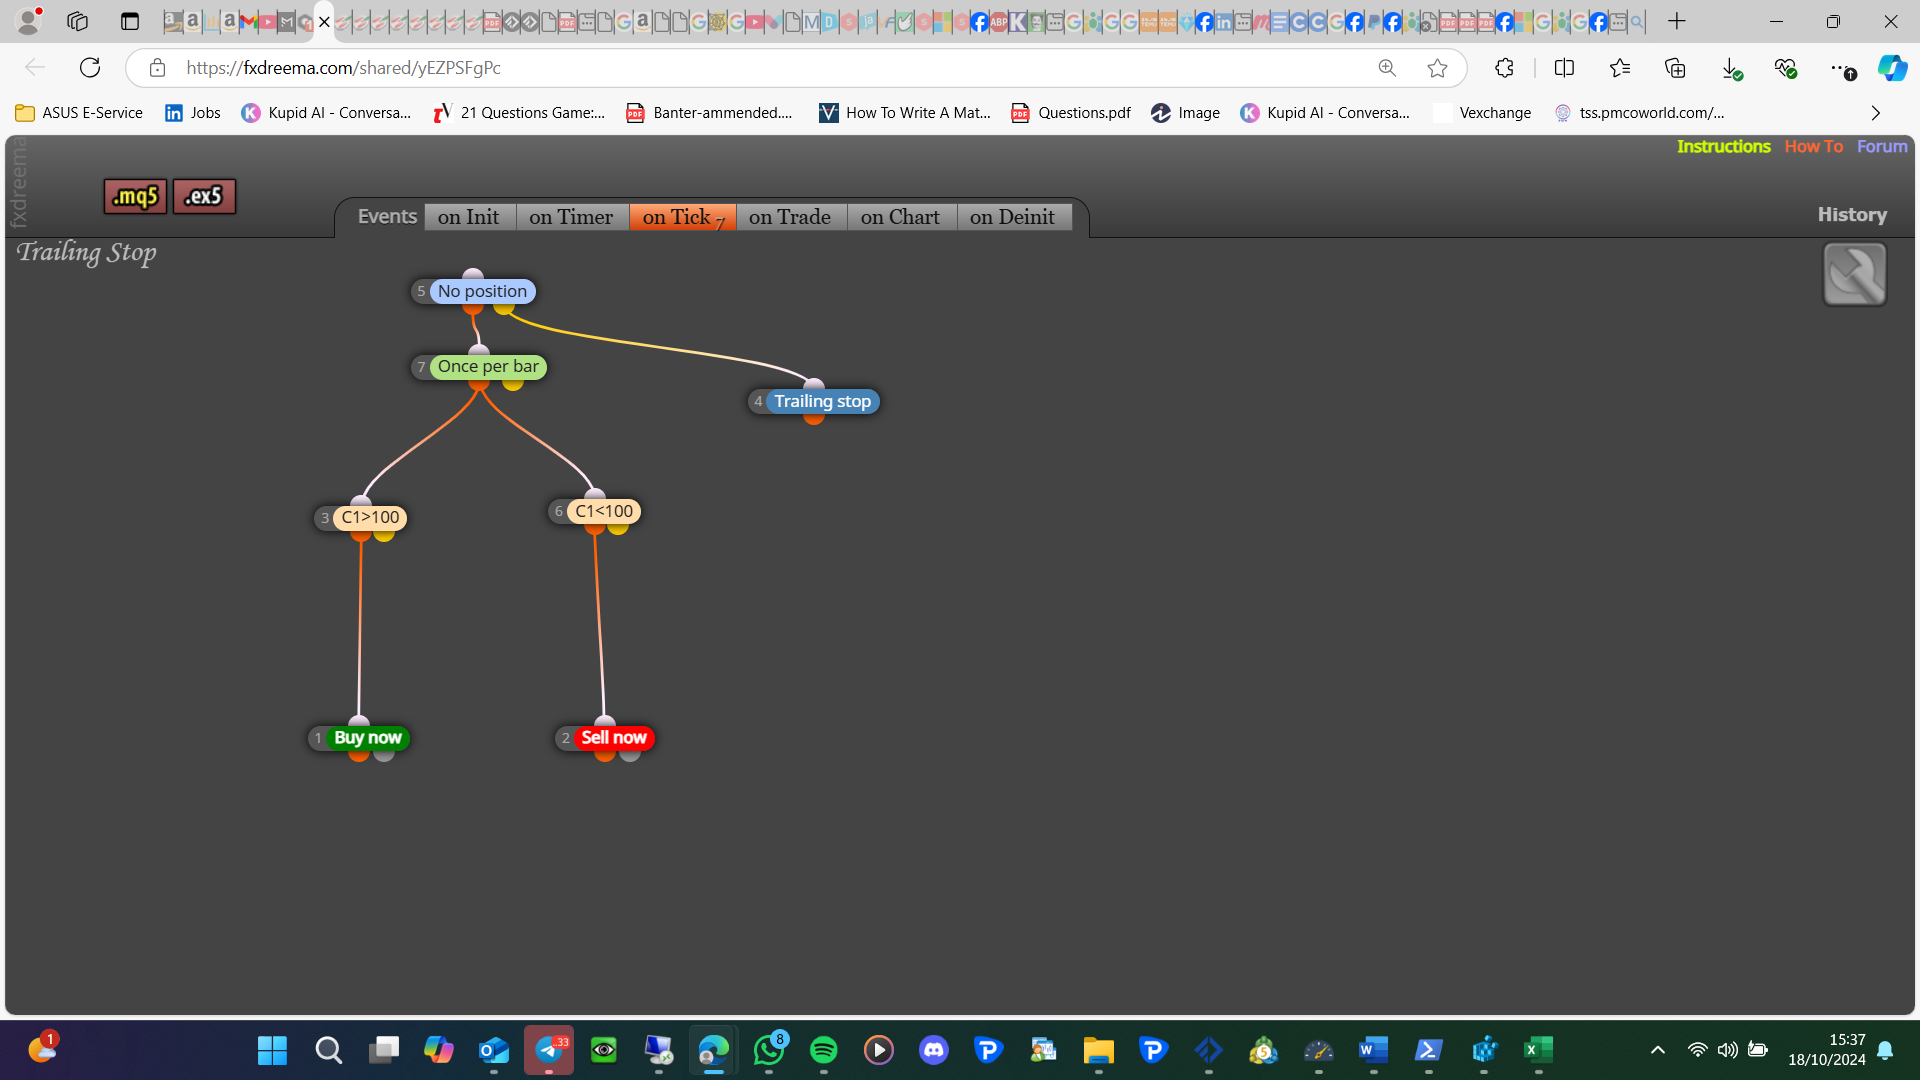
Task: Download the .ex5 compiled file
Action: [x=204, y=196]
